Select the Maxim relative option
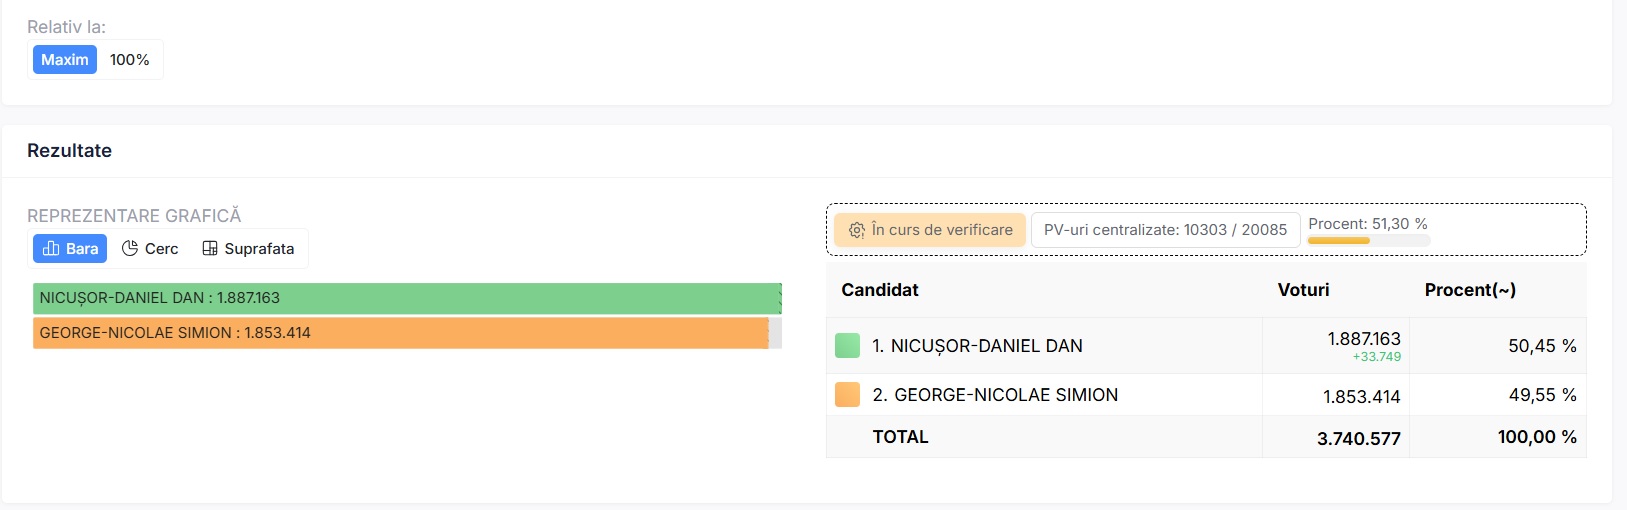This screenshot has width=1627, height=510. [65, 60]
